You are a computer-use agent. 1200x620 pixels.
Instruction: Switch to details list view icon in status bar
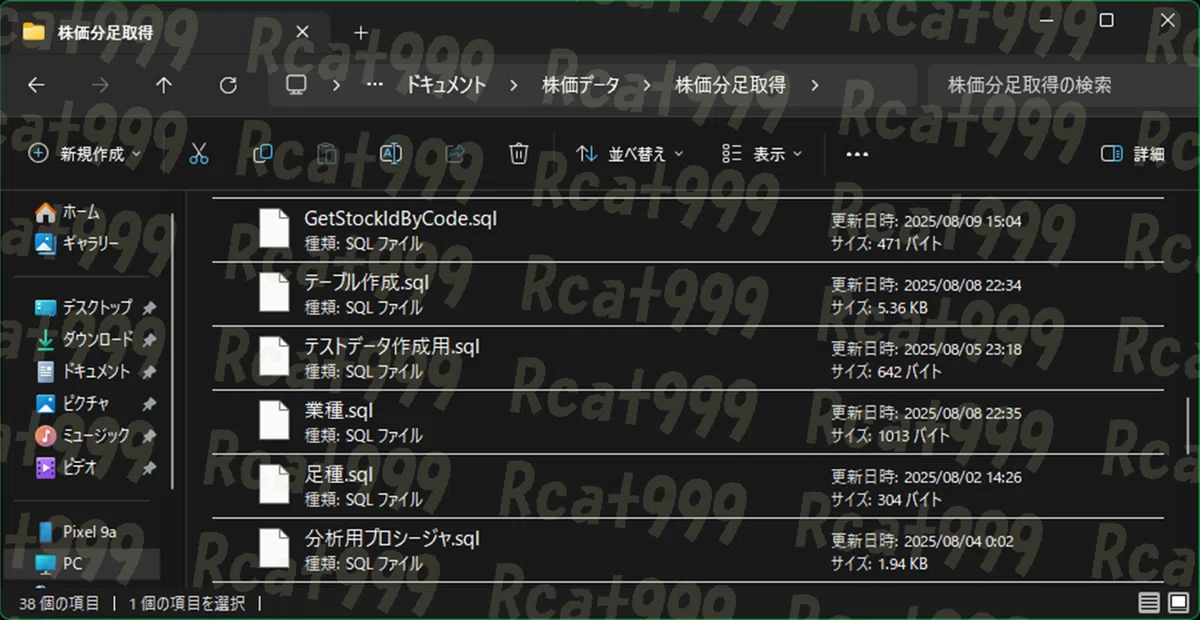pos(1149,603)
